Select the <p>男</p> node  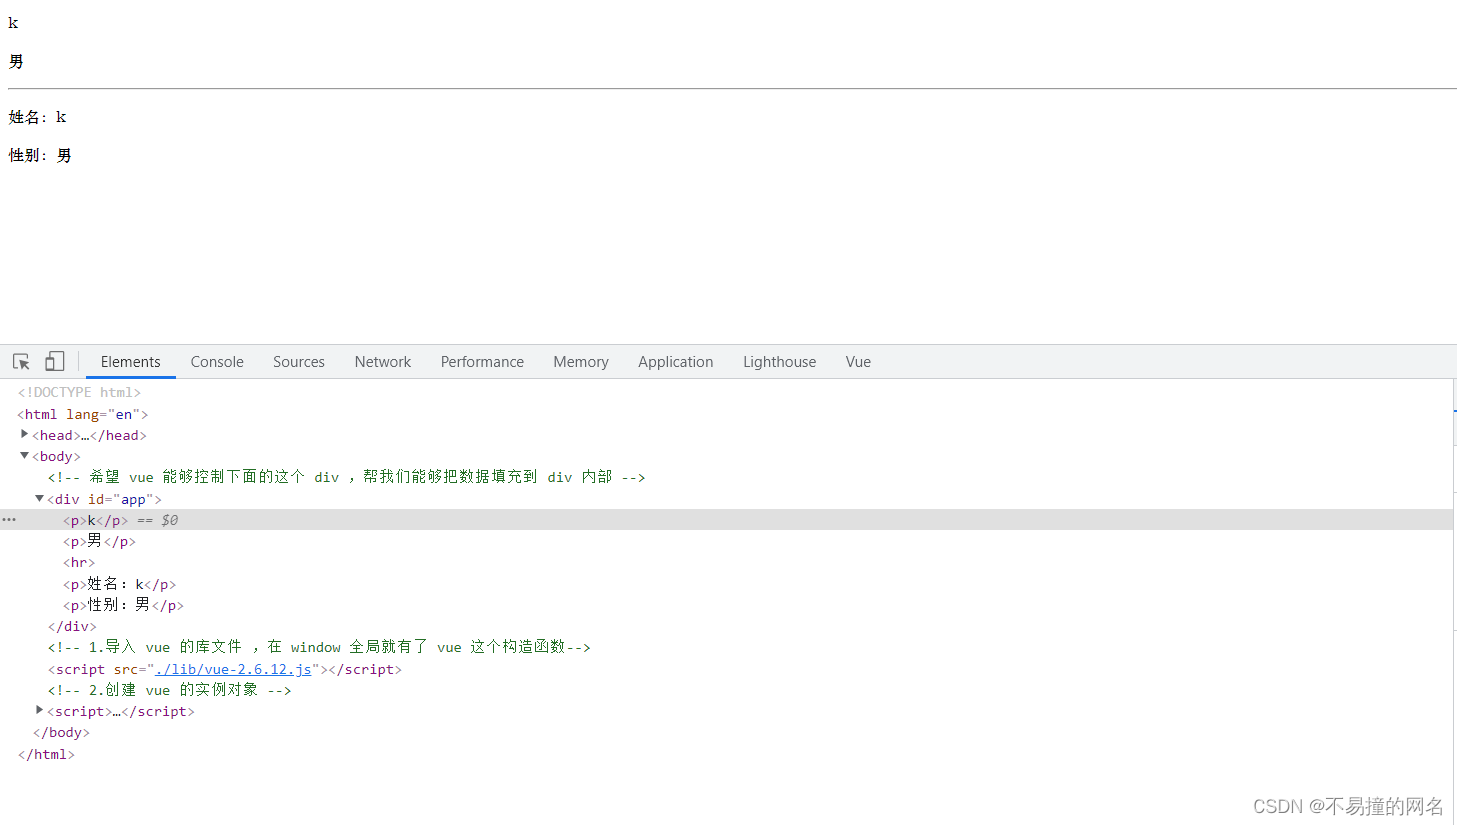[x=99, y=541]
